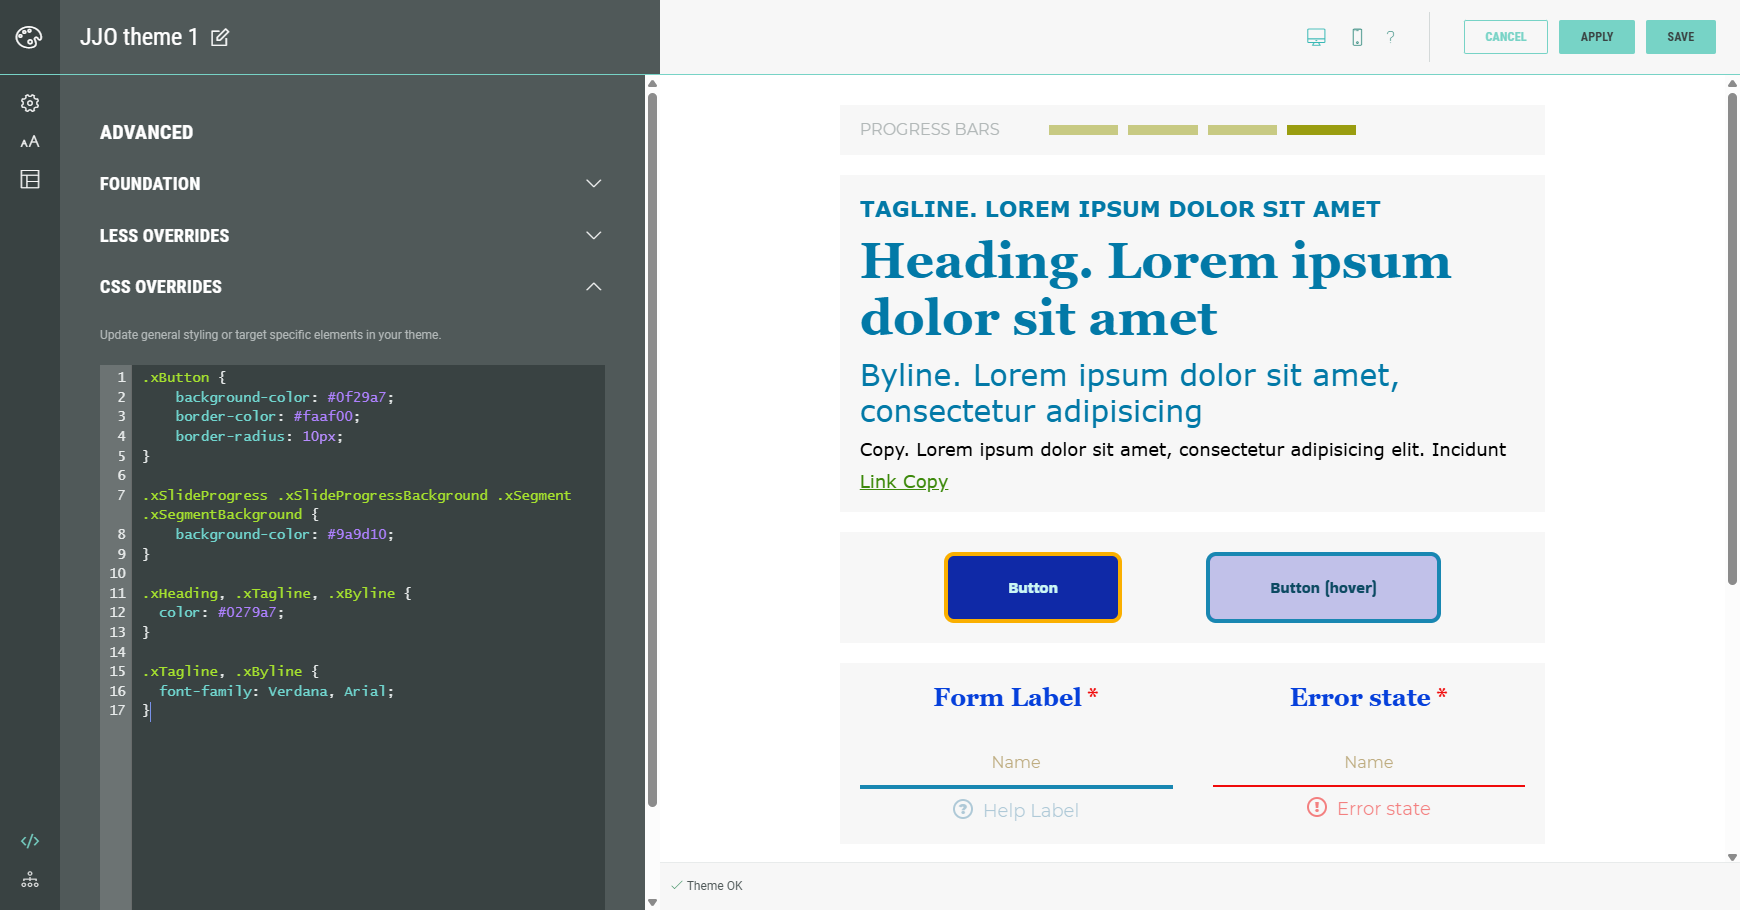This screenshot has width=1740, height=910.
Task: Click the Name field under Form Label
Action: coord(1016,763)
